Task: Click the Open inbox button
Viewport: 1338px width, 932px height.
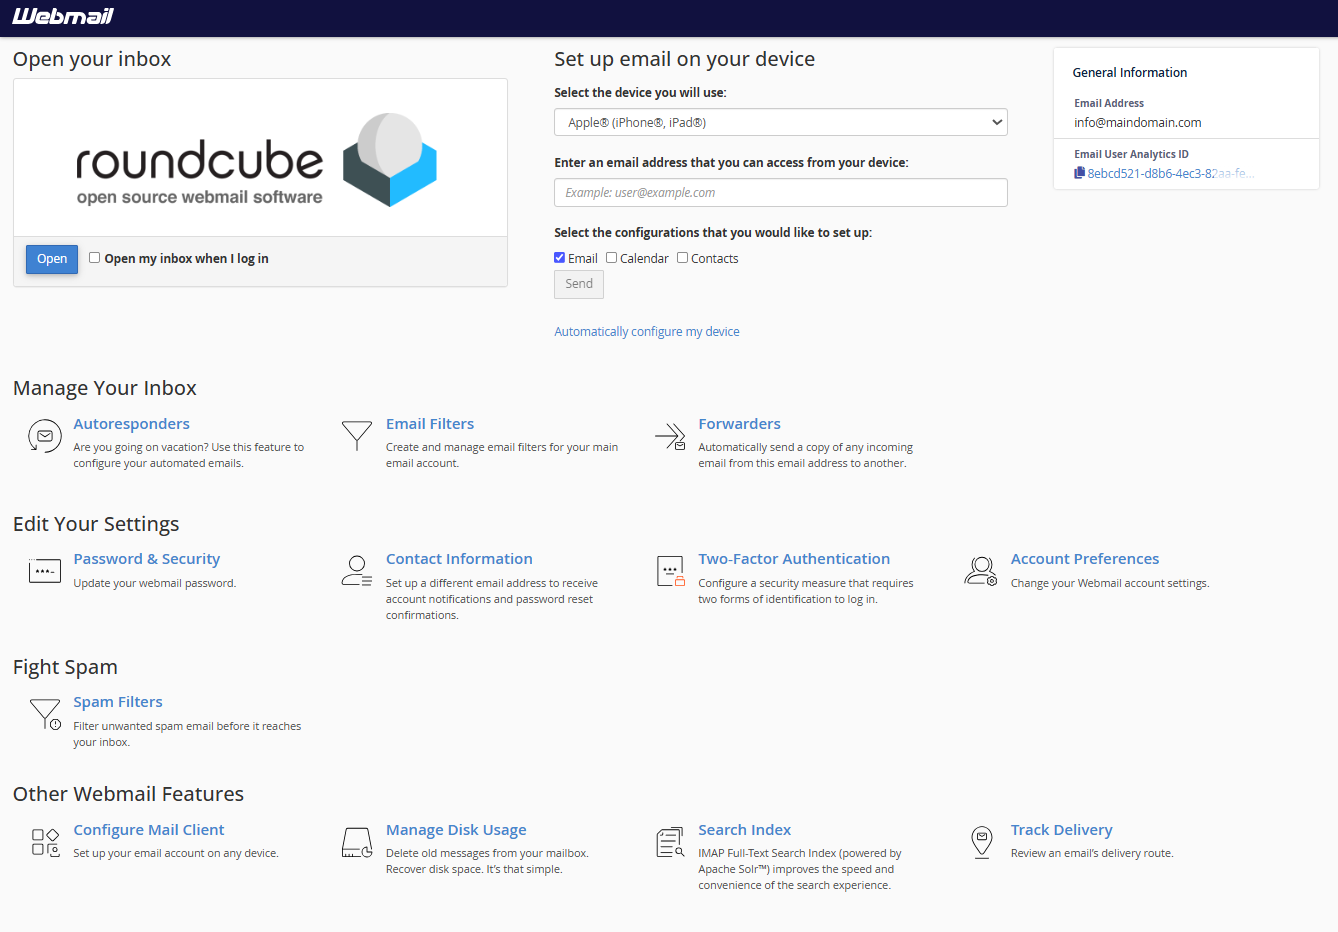Action: [52, 259]
